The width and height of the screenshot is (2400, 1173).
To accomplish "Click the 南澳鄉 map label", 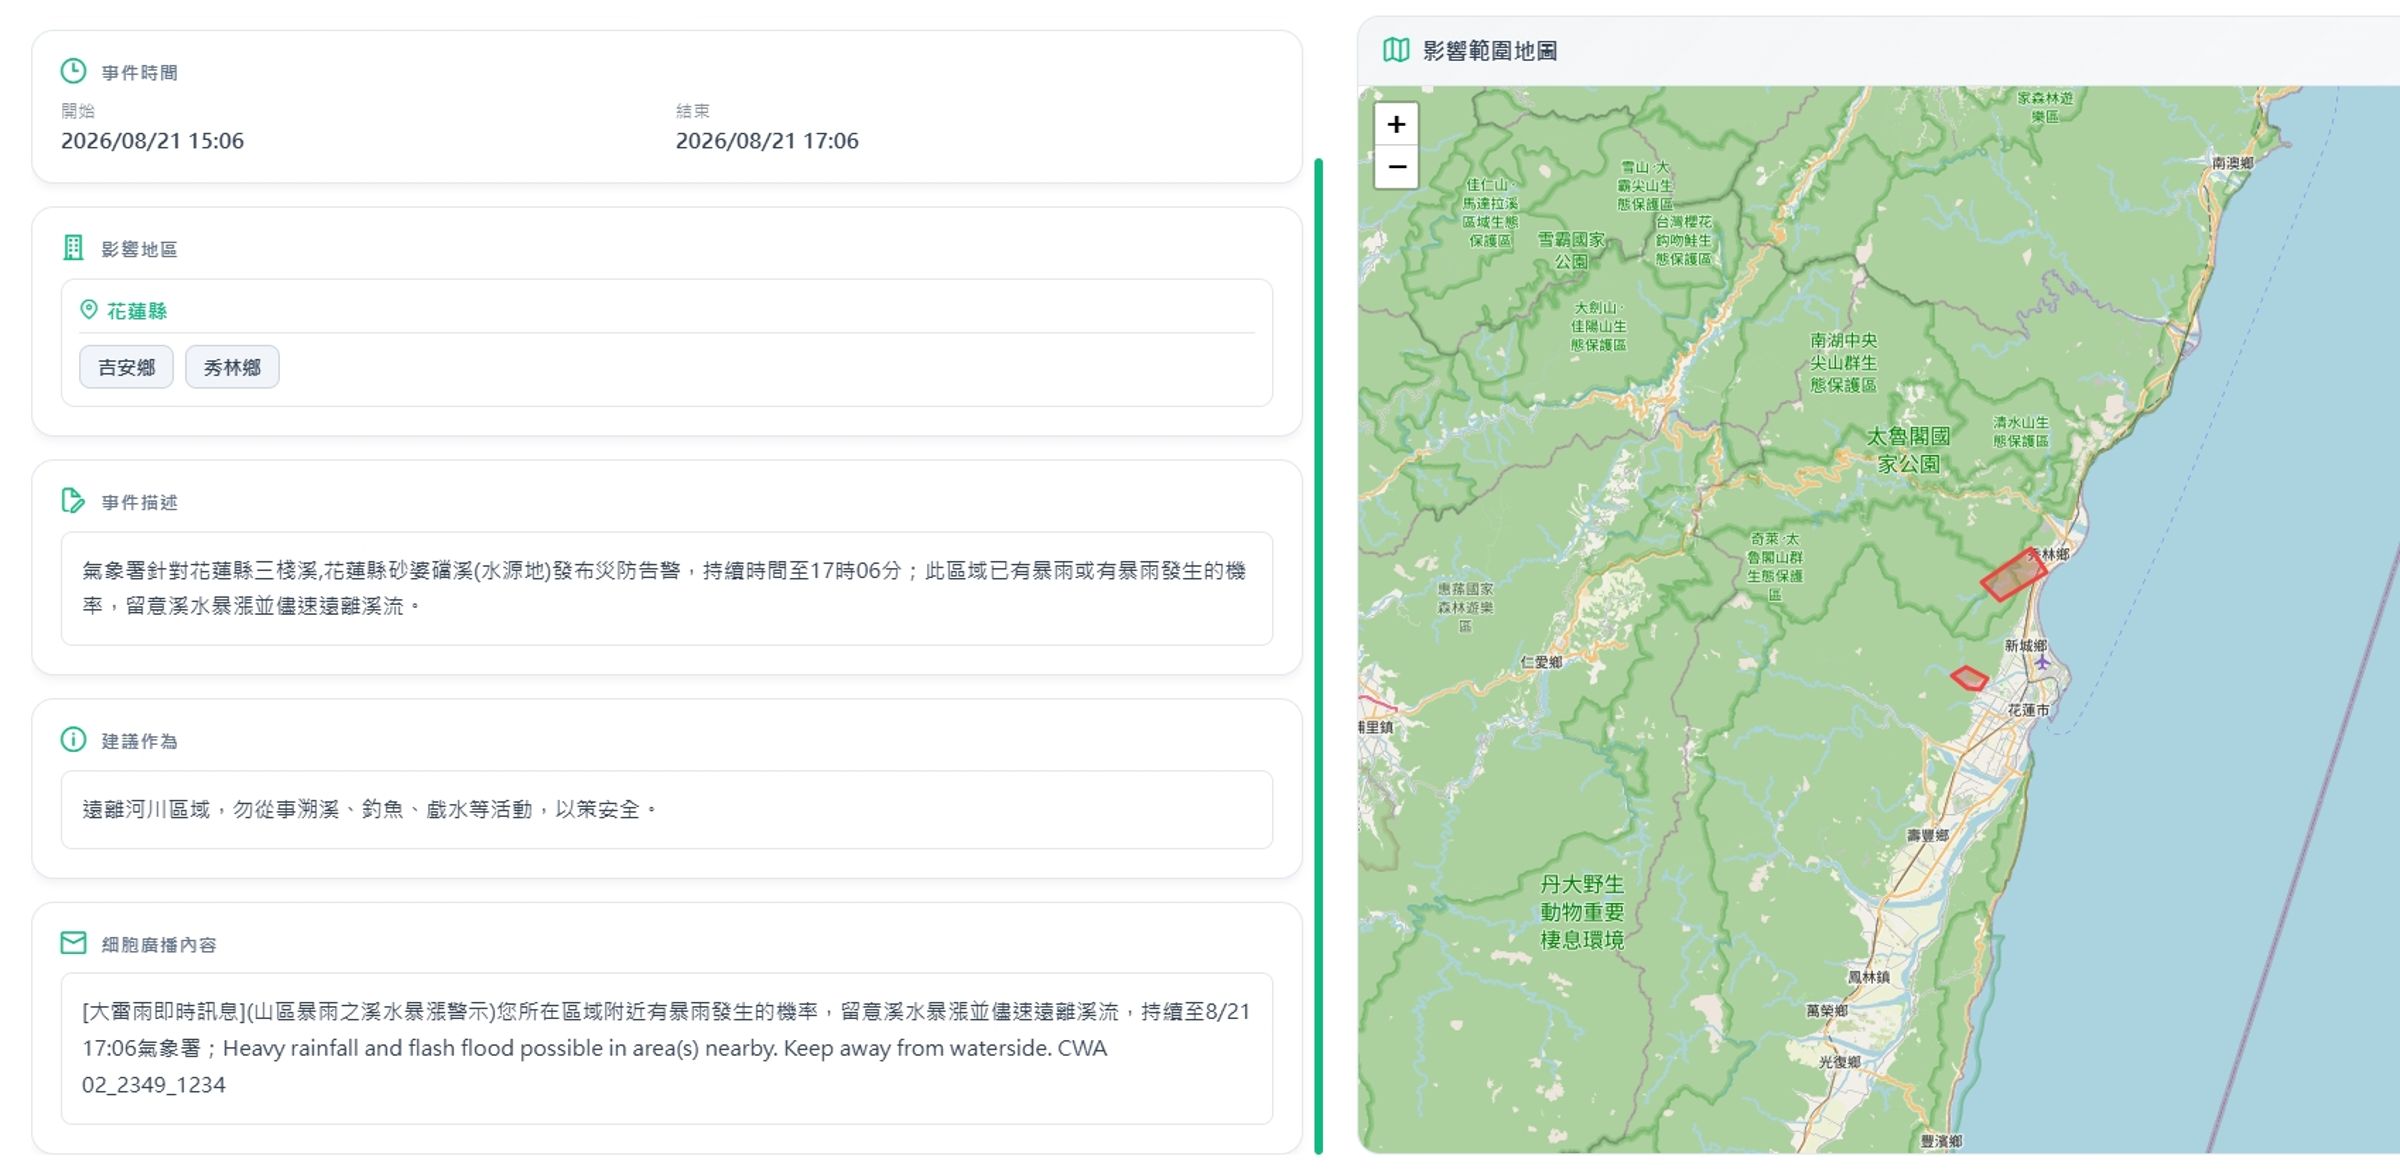I will (2233, 163).
